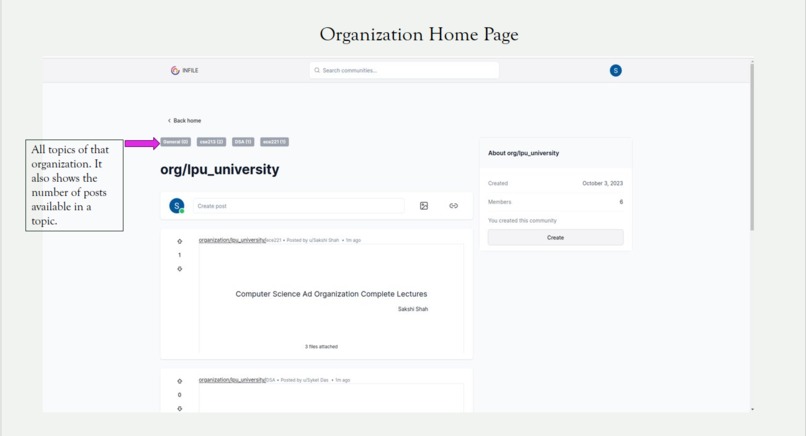The width and height of the screenshot is (806, 436).
Task: Open the user avatar in the top bar
Action: click(x=615, y=70)
